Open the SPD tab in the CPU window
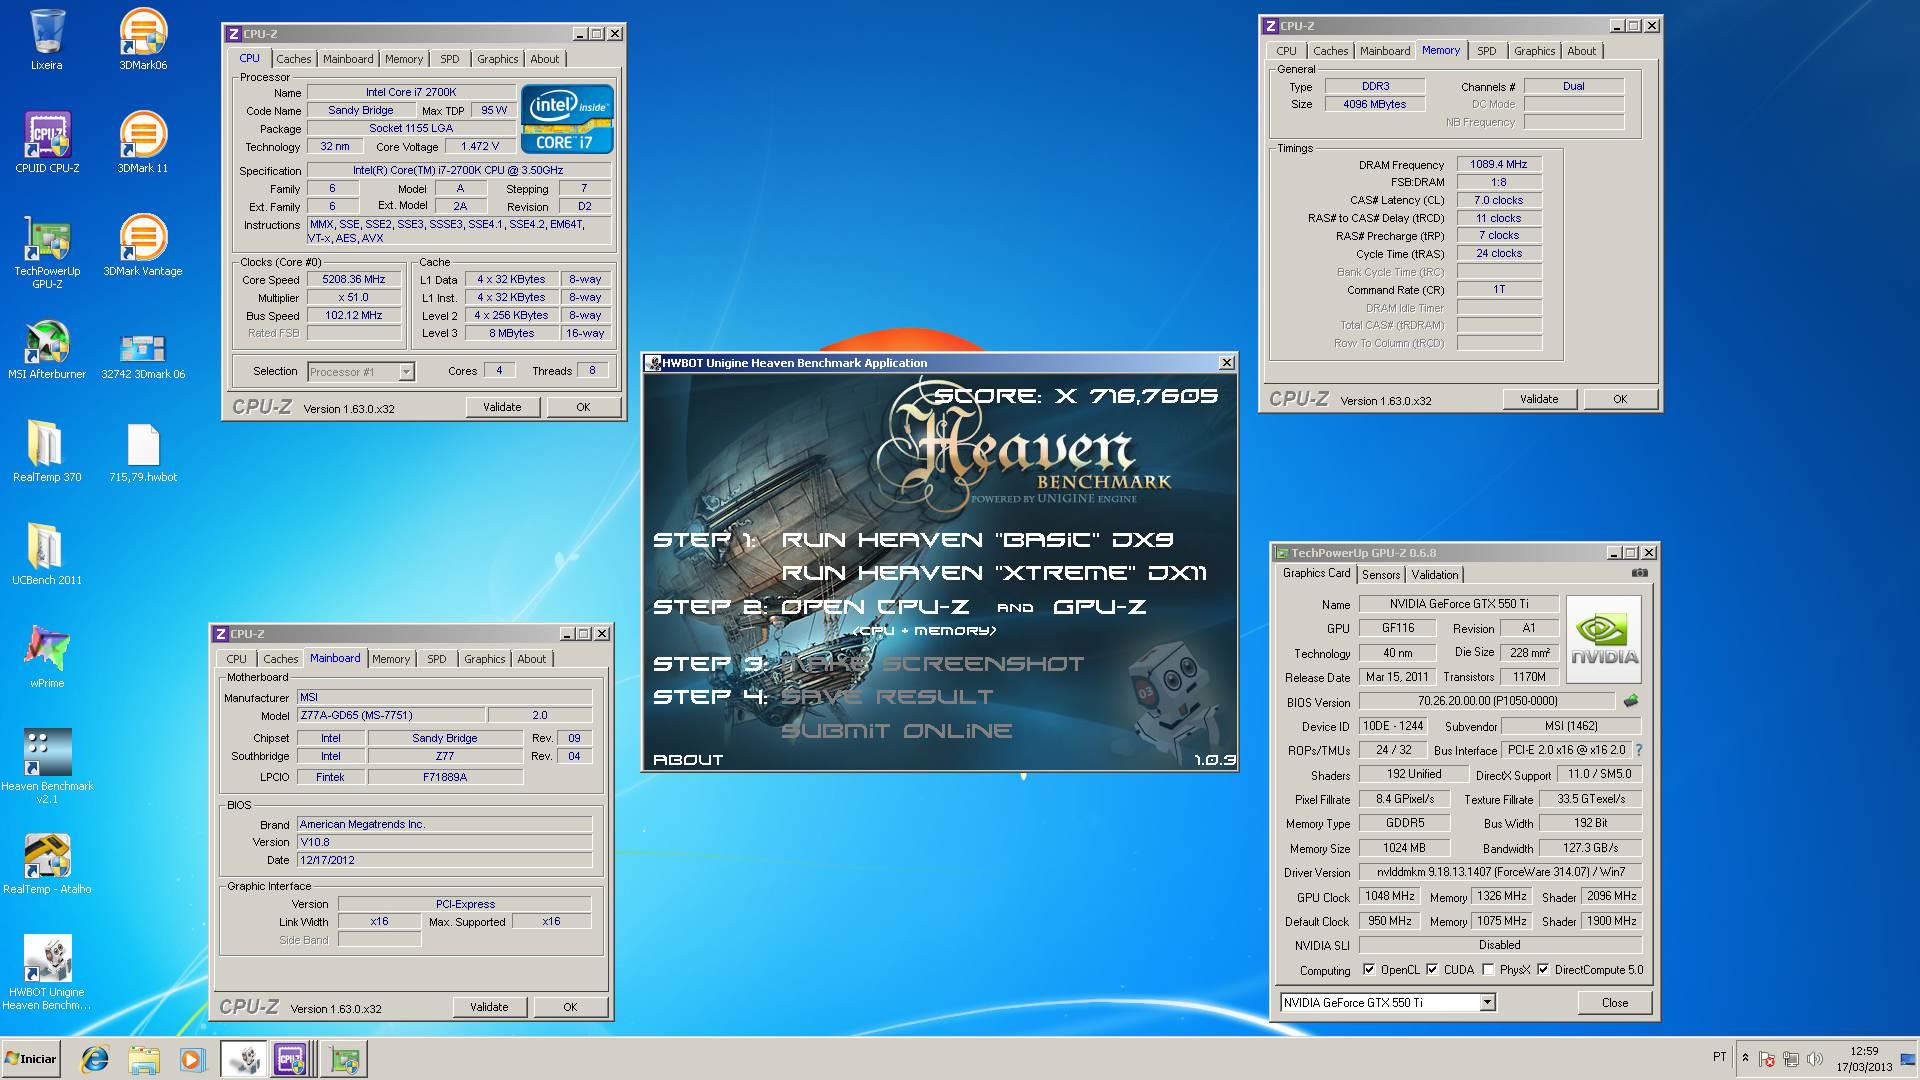Screen dimensions: 1920x1080 [450, 59]
